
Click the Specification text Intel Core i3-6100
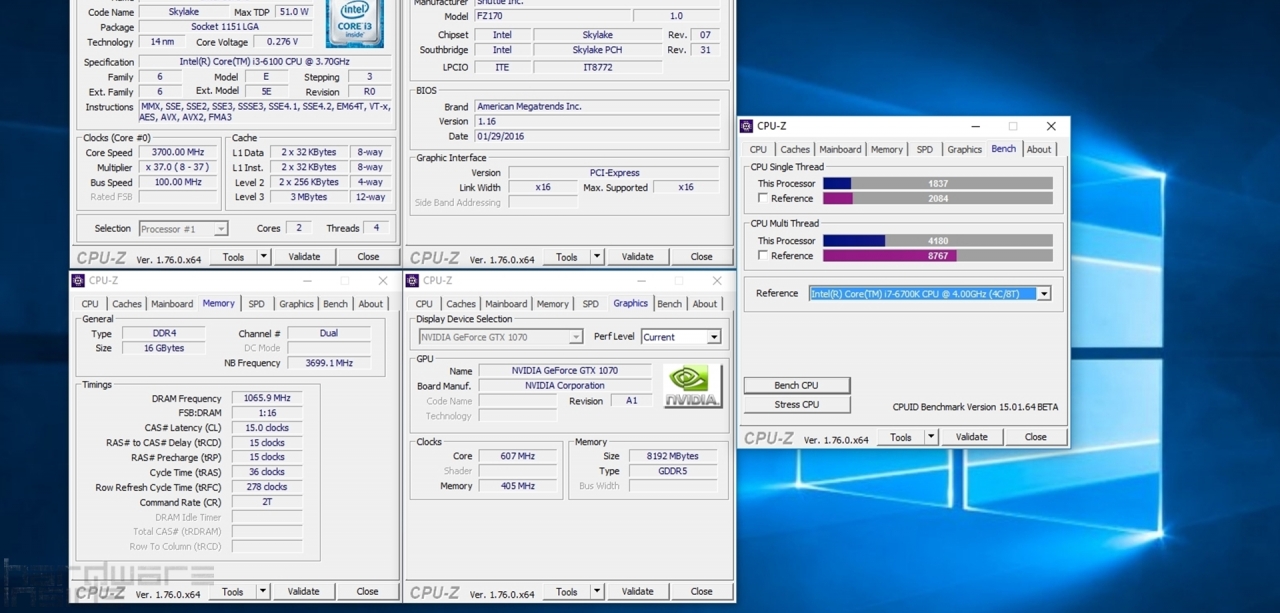(x=265, y=62)
